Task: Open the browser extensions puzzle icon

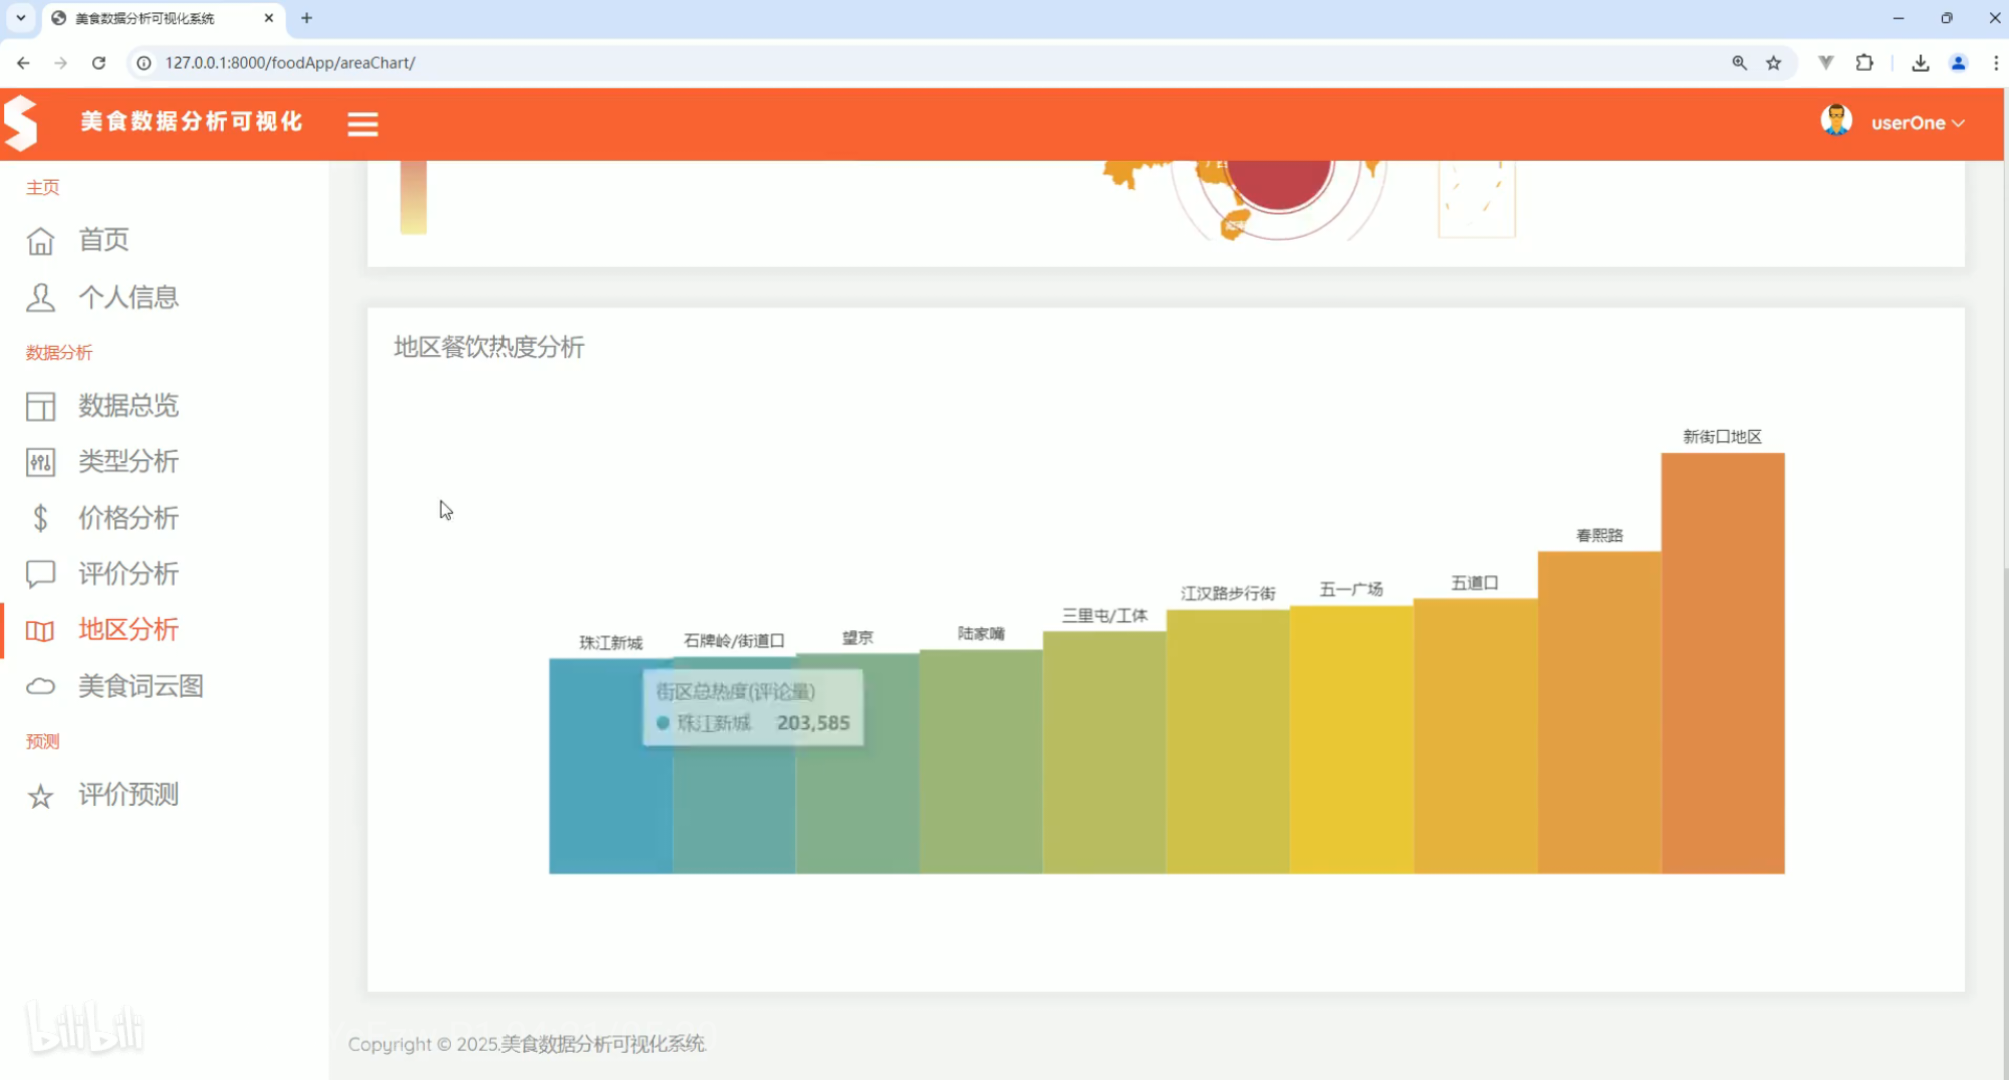Action: pyautogui.click(x=1864, y=63)
